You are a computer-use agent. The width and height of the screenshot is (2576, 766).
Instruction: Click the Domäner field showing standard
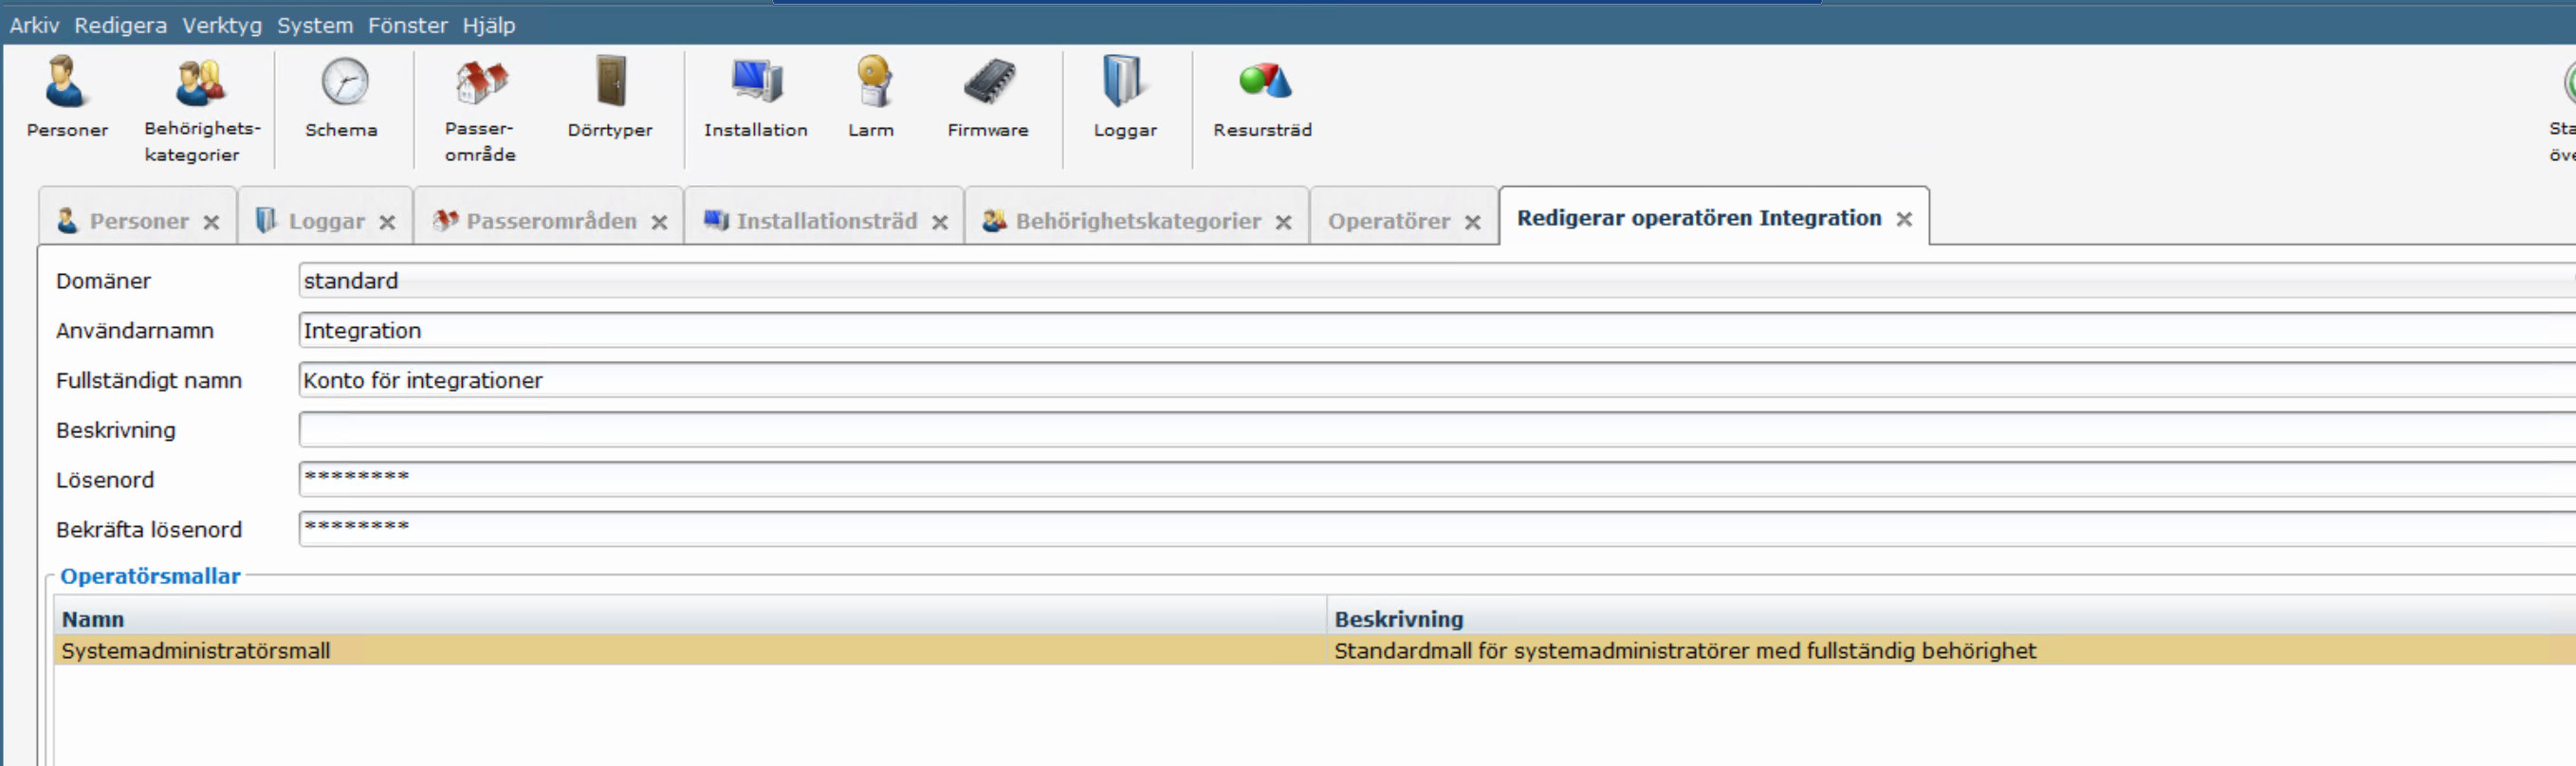click(1437, 281)
